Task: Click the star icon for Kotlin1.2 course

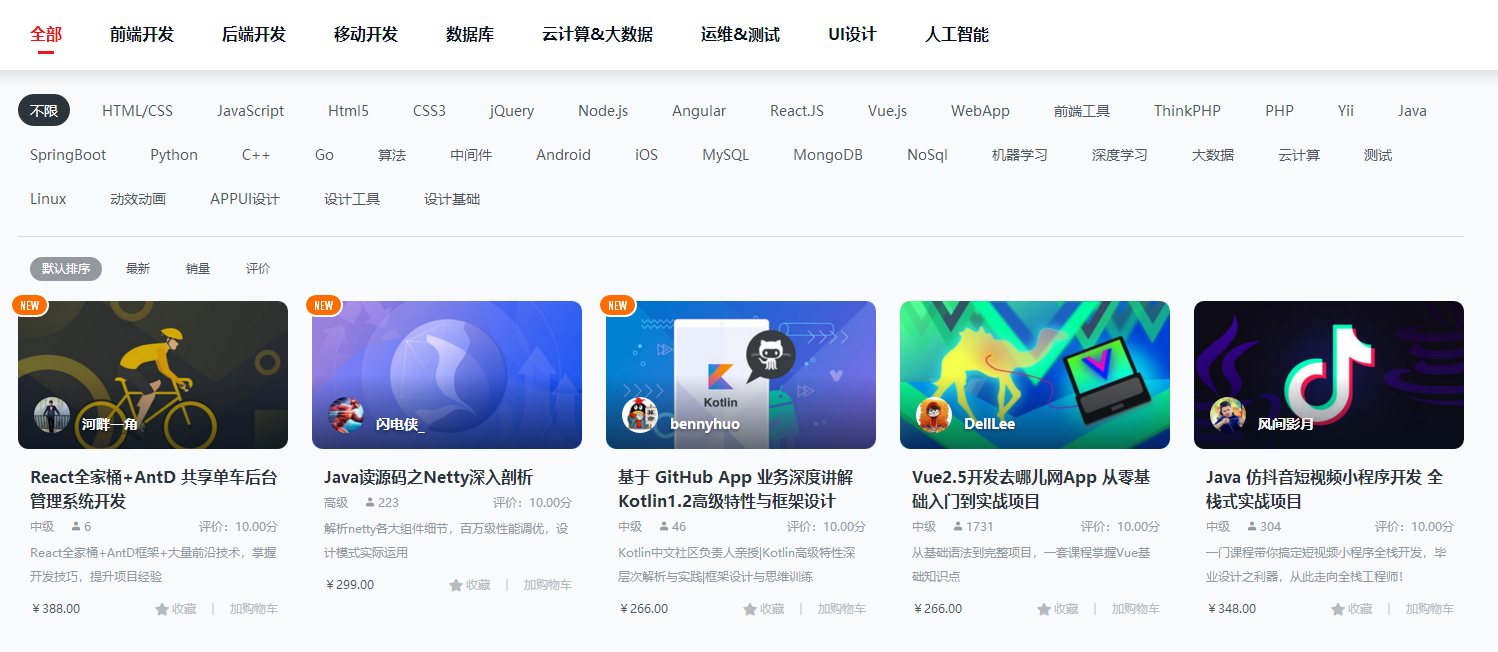Action: pyautogui.click(x=750, y=609)
